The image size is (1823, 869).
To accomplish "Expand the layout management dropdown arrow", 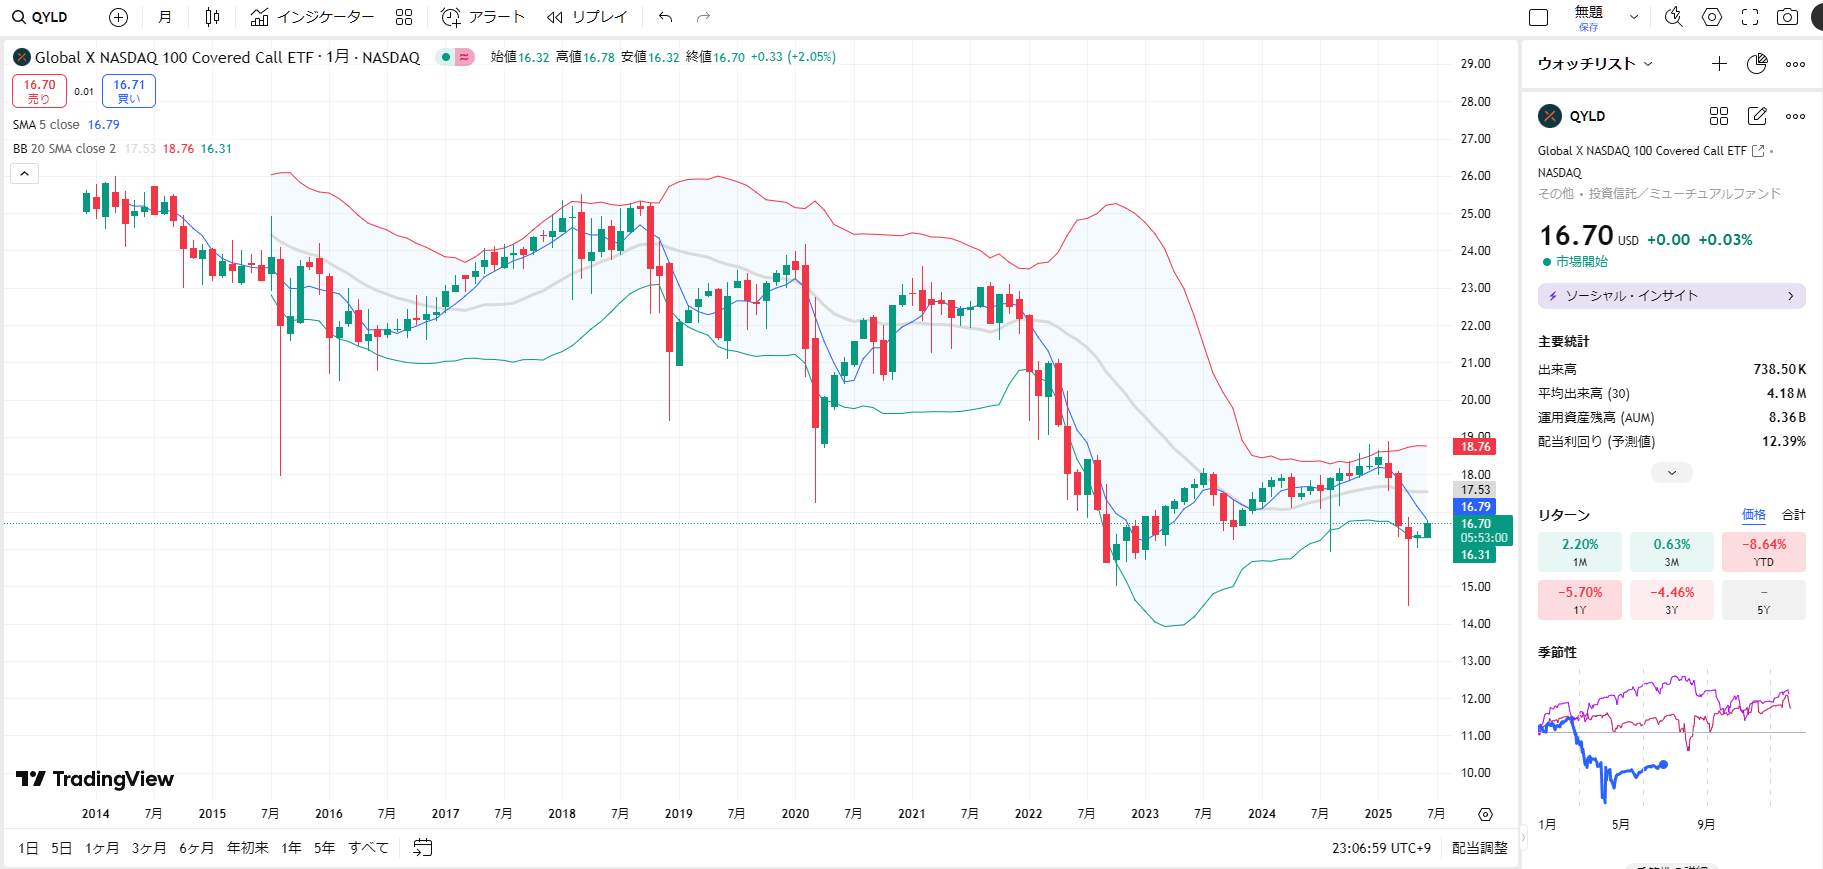I will coord(1634,17).
